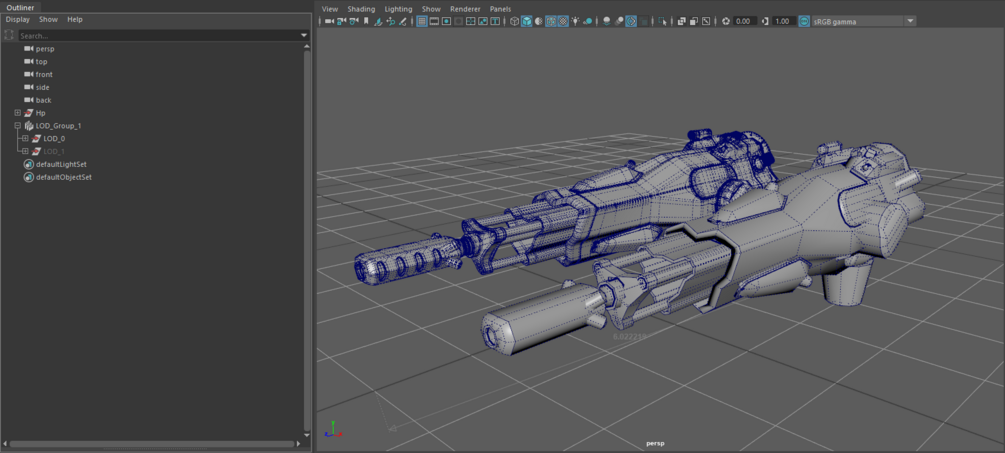Toggle the viewport Grid display button
Screen dimensions: 1005x453
point(422,21)
